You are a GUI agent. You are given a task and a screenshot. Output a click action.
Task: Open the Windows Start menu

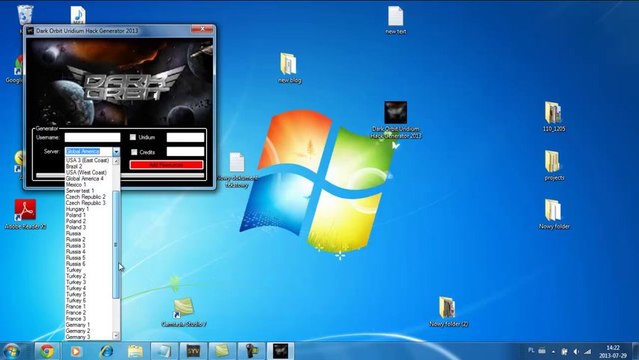click(11, 351)
